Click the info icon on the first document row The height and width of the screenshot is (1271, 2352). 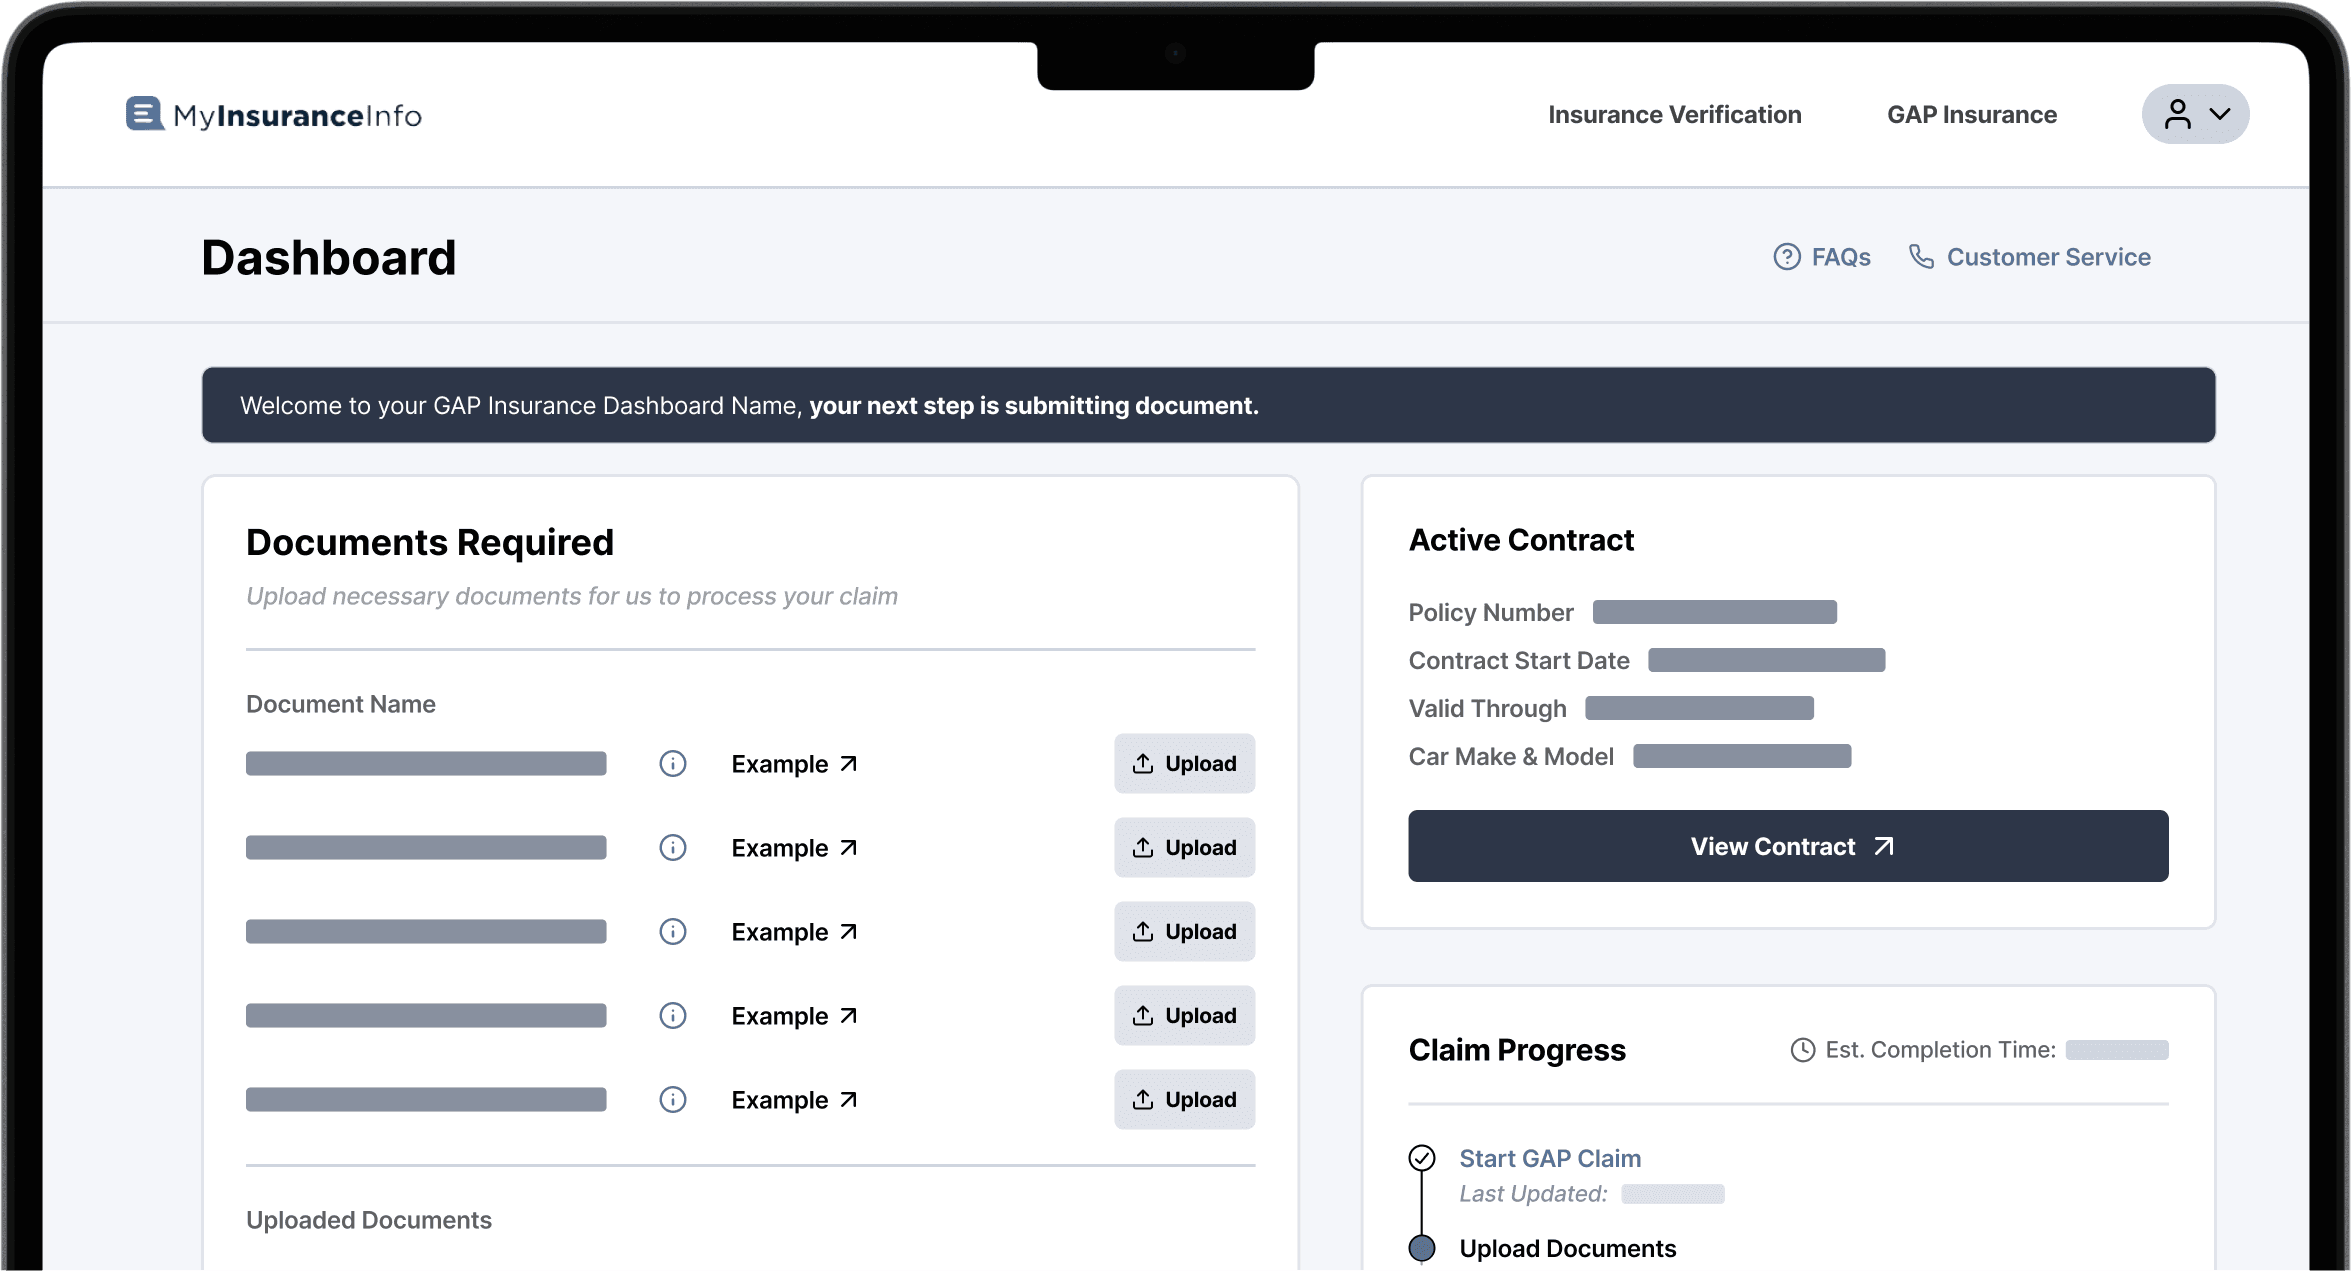672,763
